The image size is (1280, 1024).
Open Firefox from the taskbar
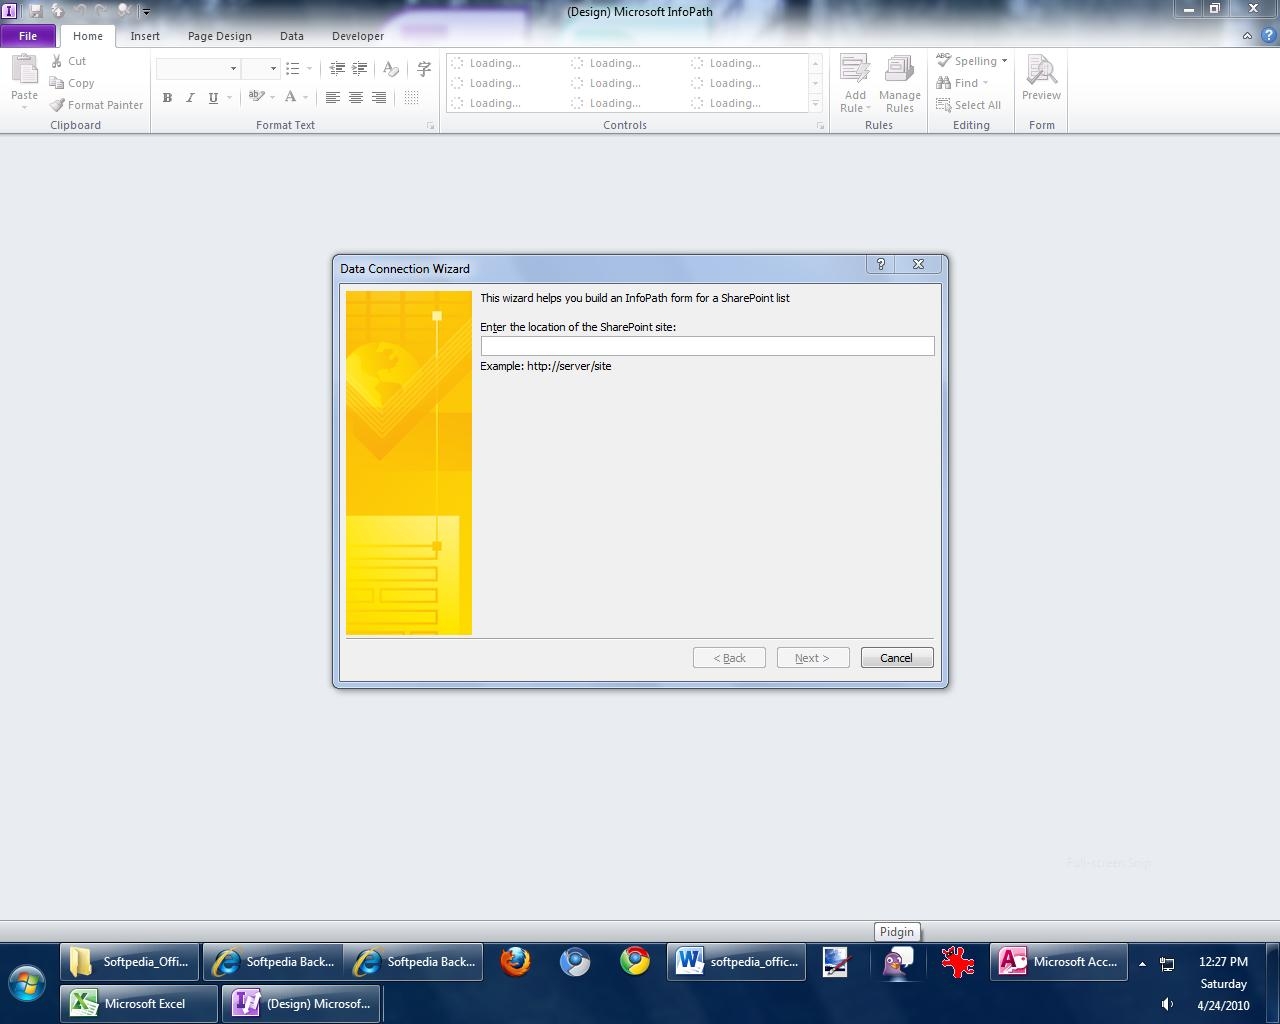click(516, 962)
